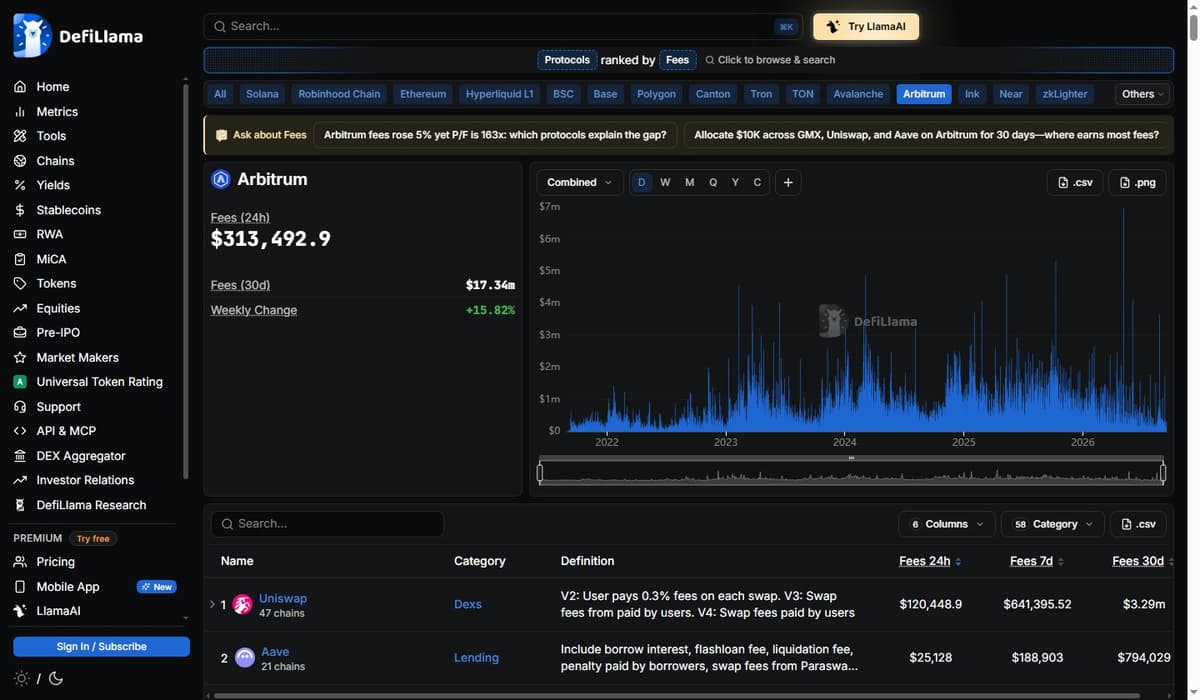Select the Solana chain tab

pyautogui.click(x=262, y=94)
